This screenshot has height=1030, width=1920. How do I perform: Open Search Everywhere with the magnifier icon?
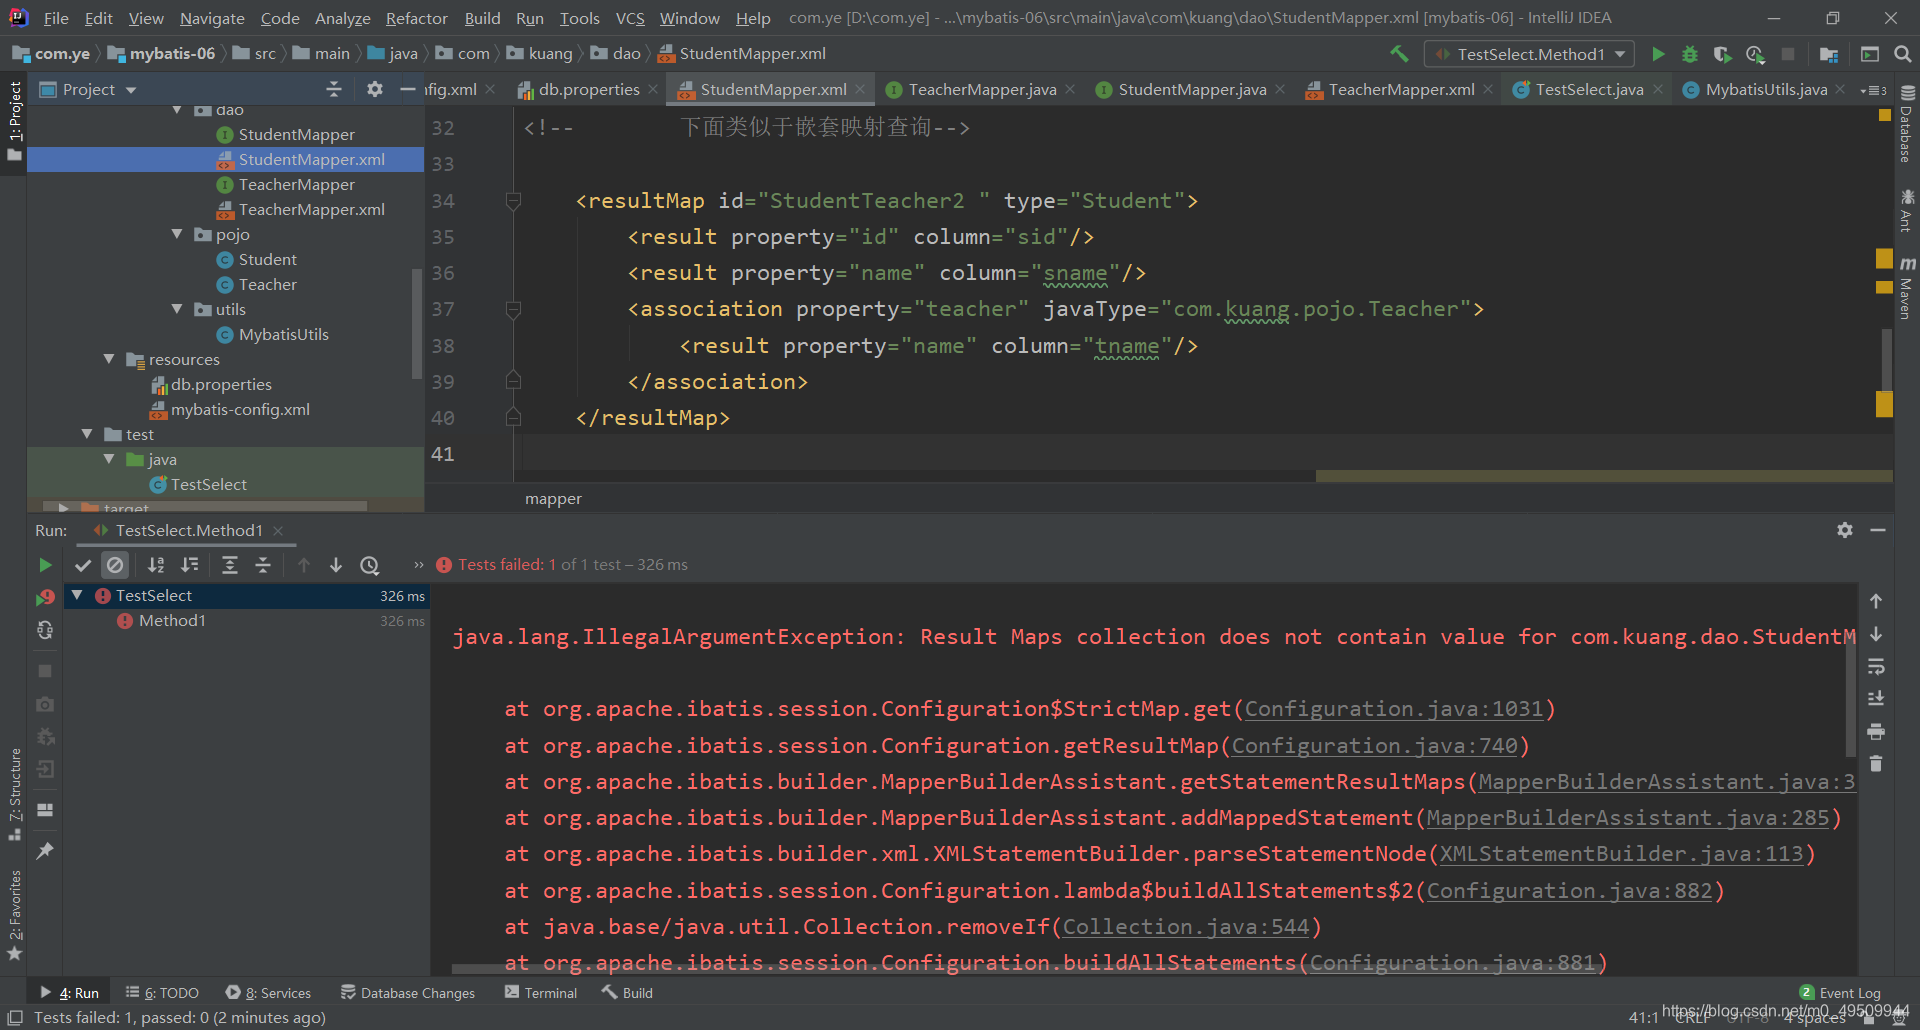coord(1904,54)
